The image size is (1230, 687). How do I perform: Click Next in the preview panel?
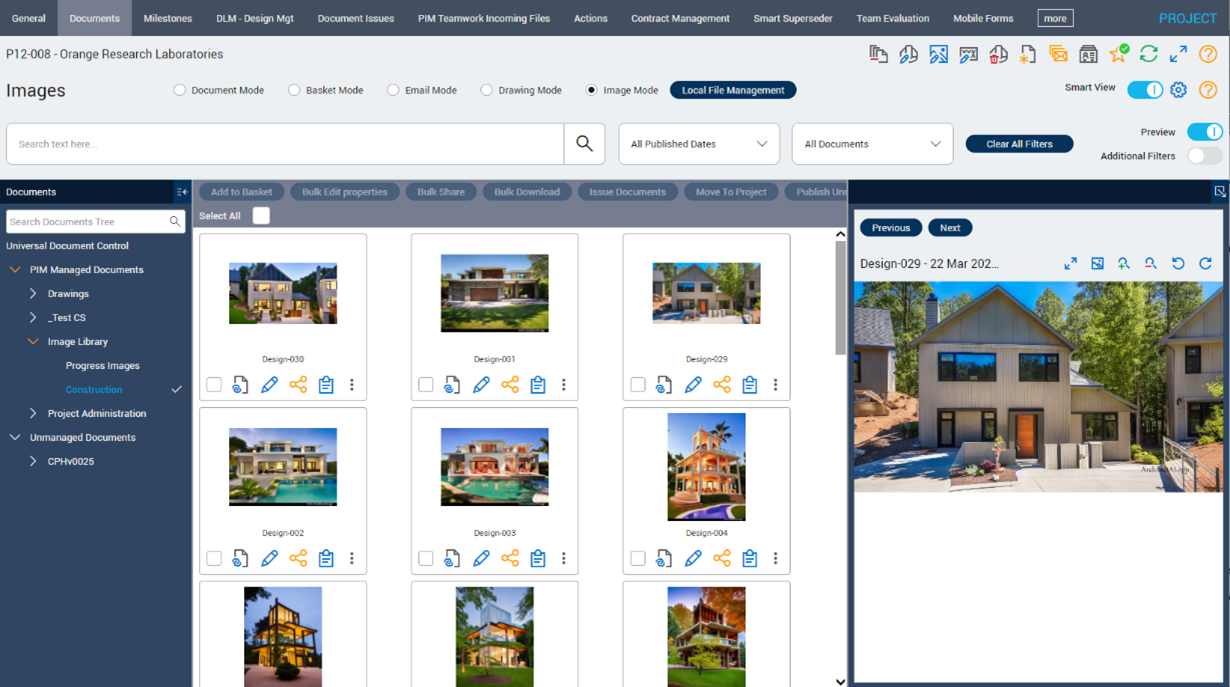(x=949, y=228)
